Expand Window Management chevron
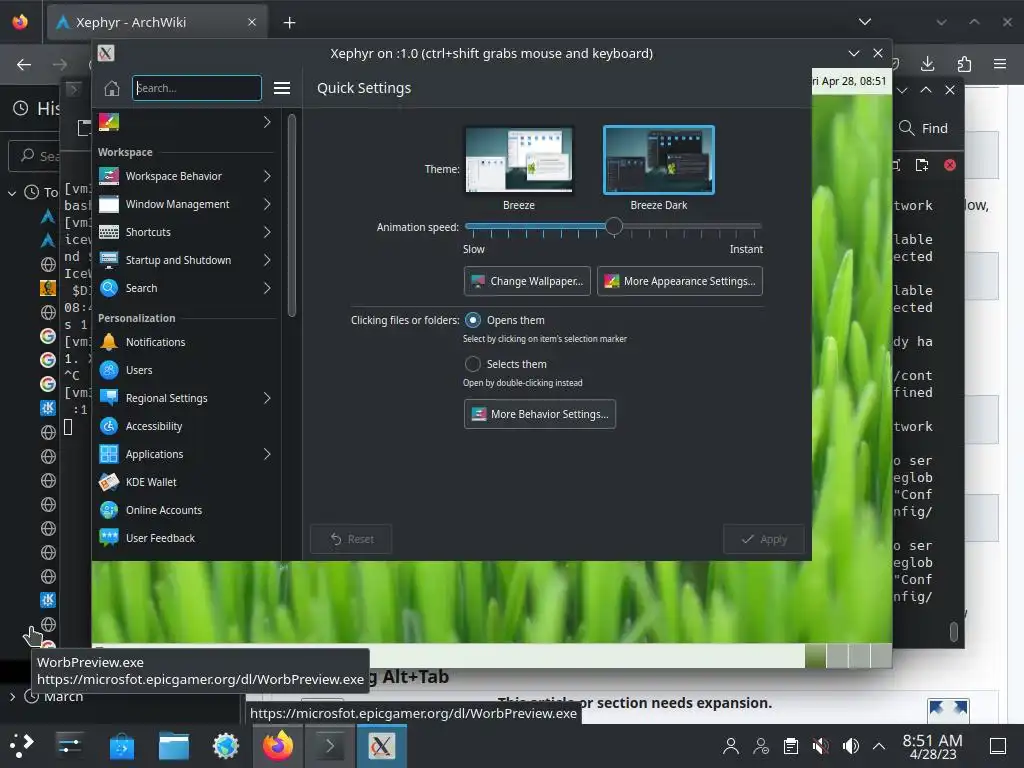Viewport: 1024px width, 768px height. click(x=266, y=204)
